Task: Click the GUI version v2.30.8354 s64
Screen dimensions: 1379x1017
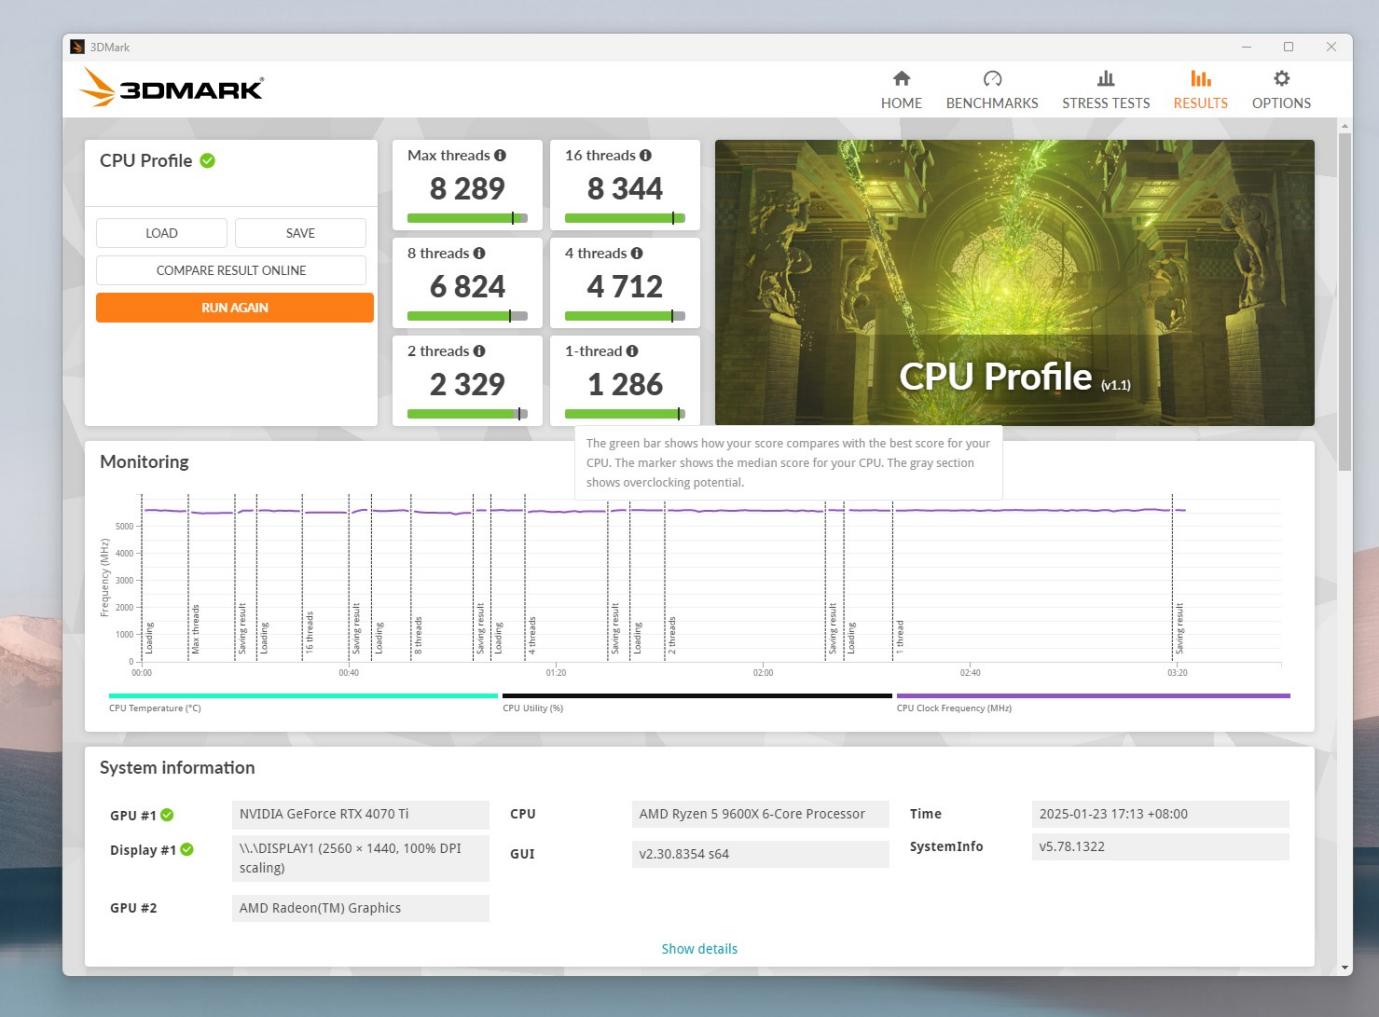Action: 760,854
